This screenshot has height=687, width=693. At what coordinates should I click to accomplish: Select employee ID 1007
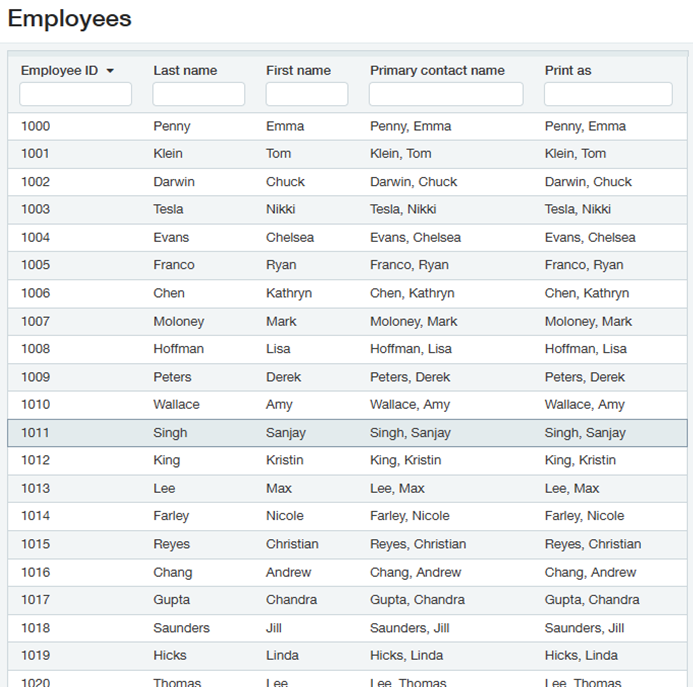coord(36,321)
